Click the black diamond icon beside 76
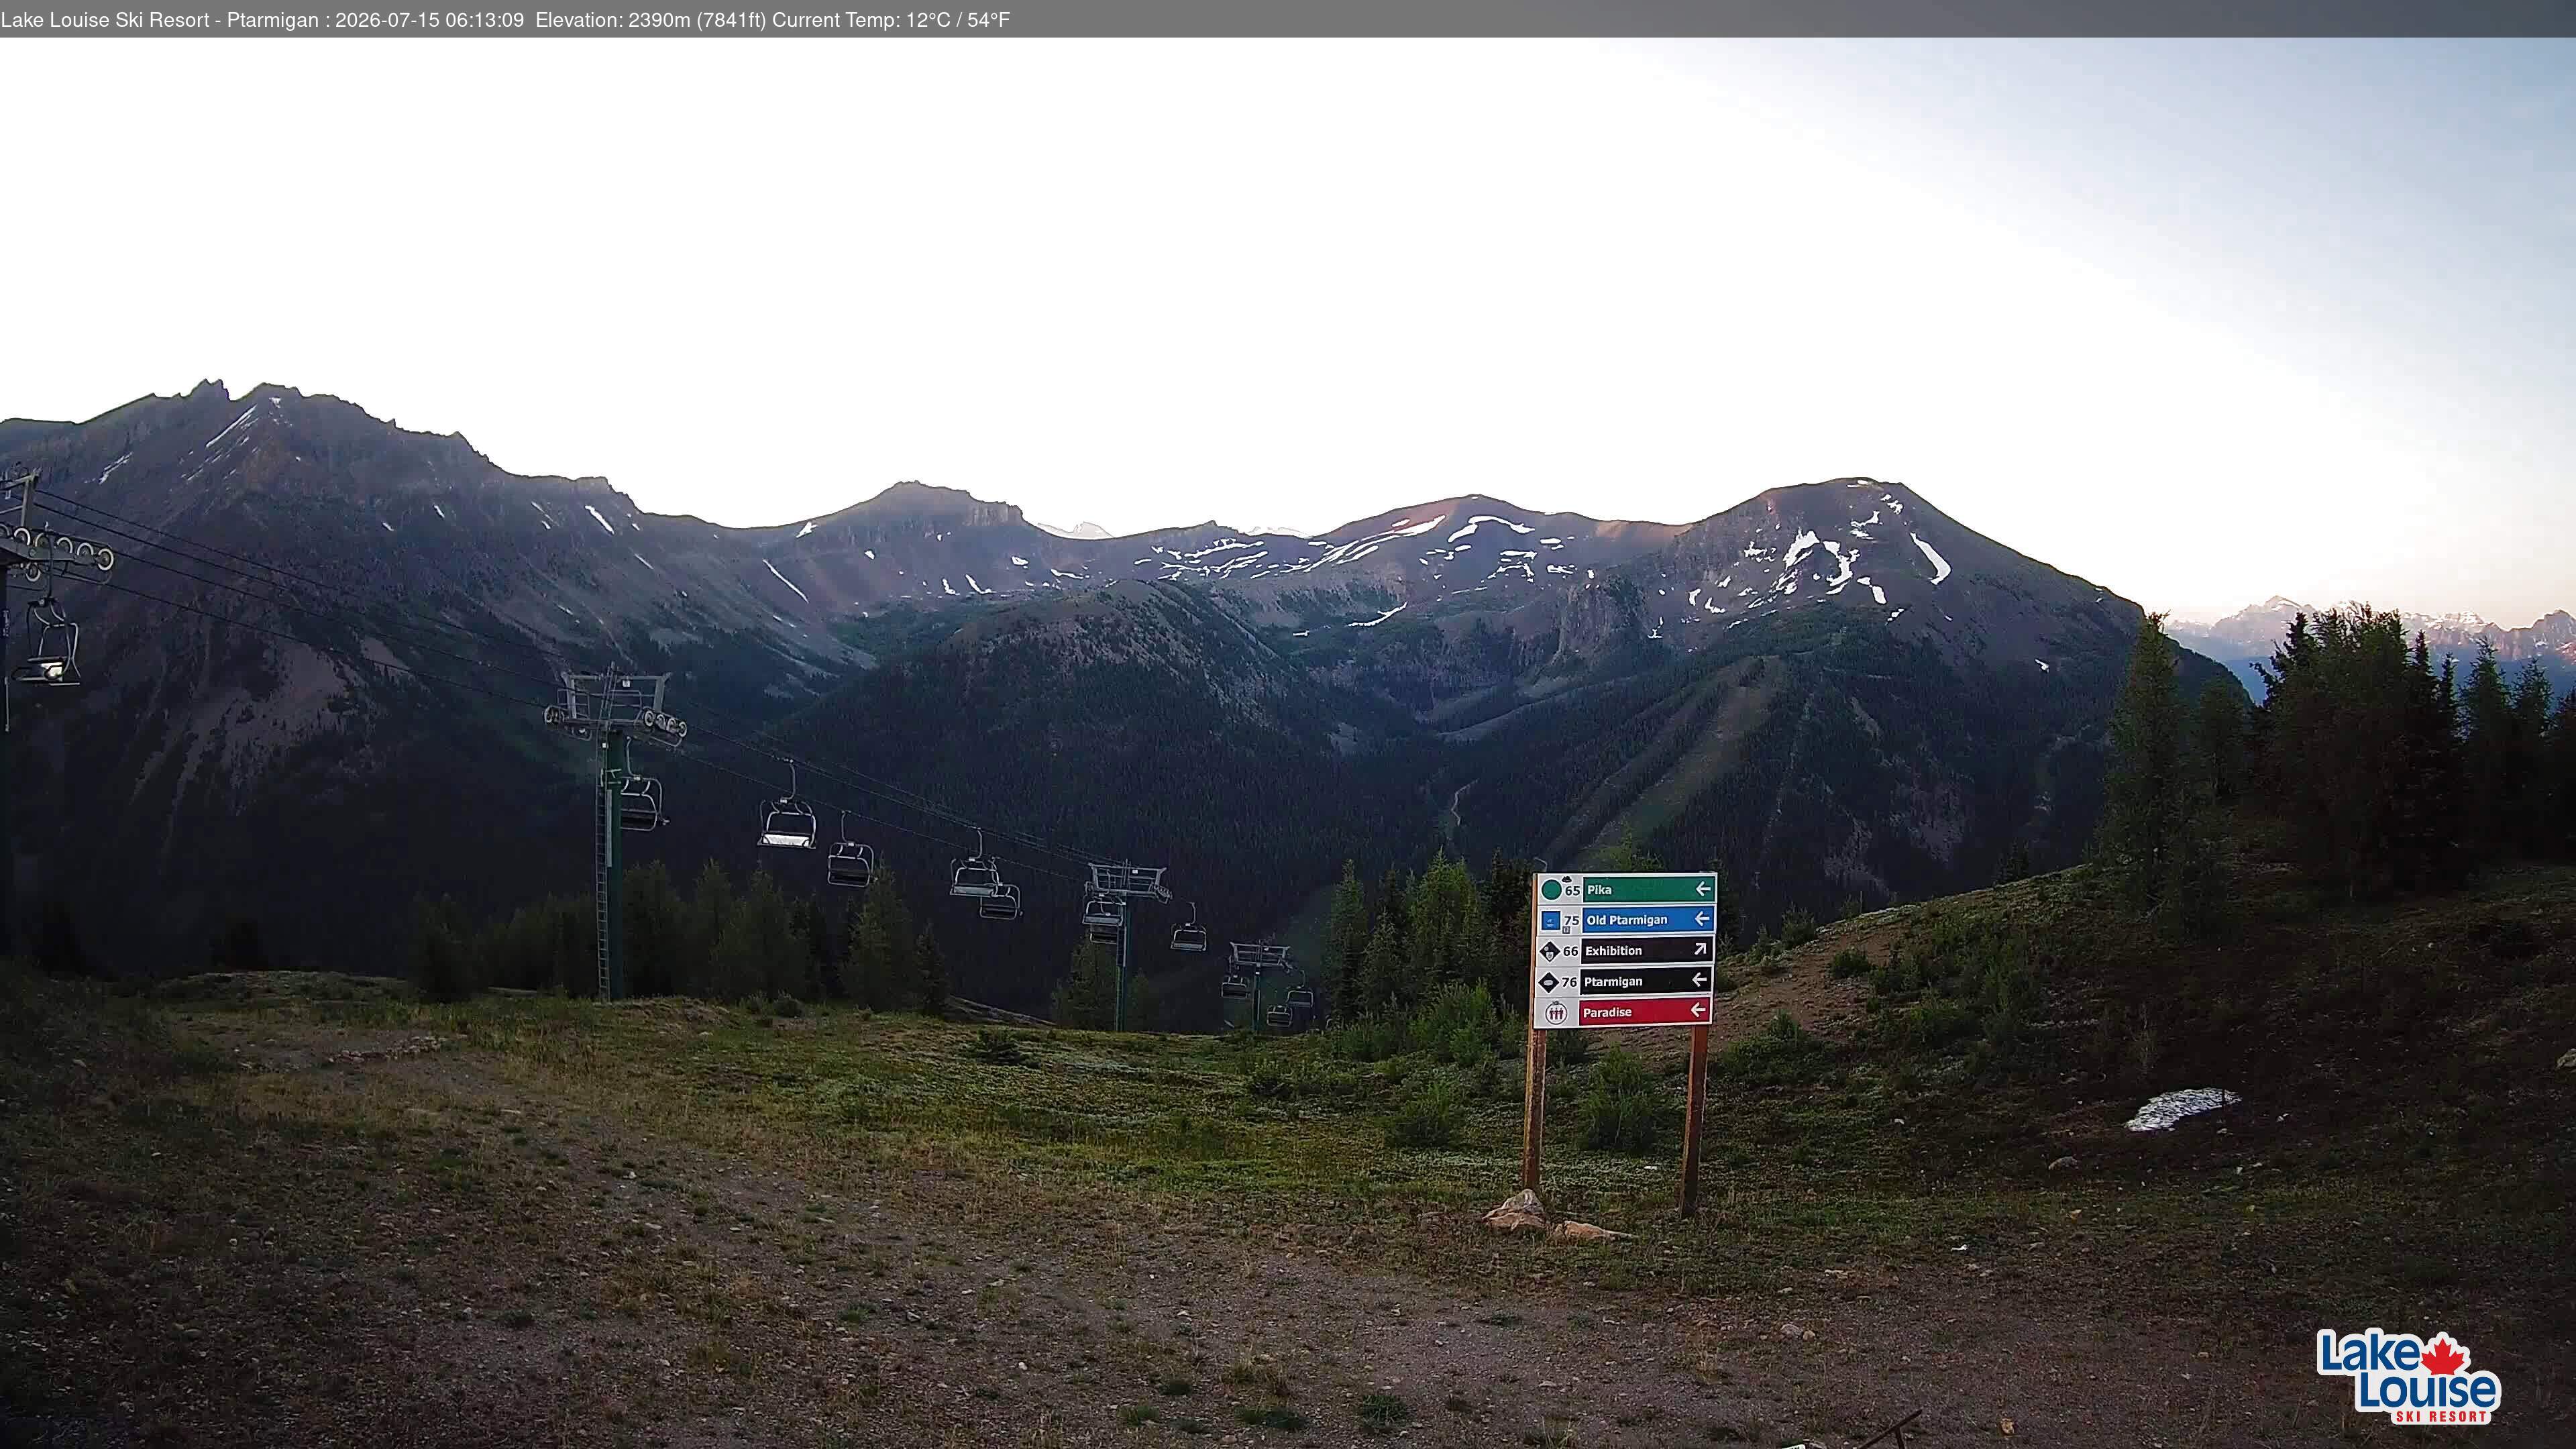 click(1549, 982)
